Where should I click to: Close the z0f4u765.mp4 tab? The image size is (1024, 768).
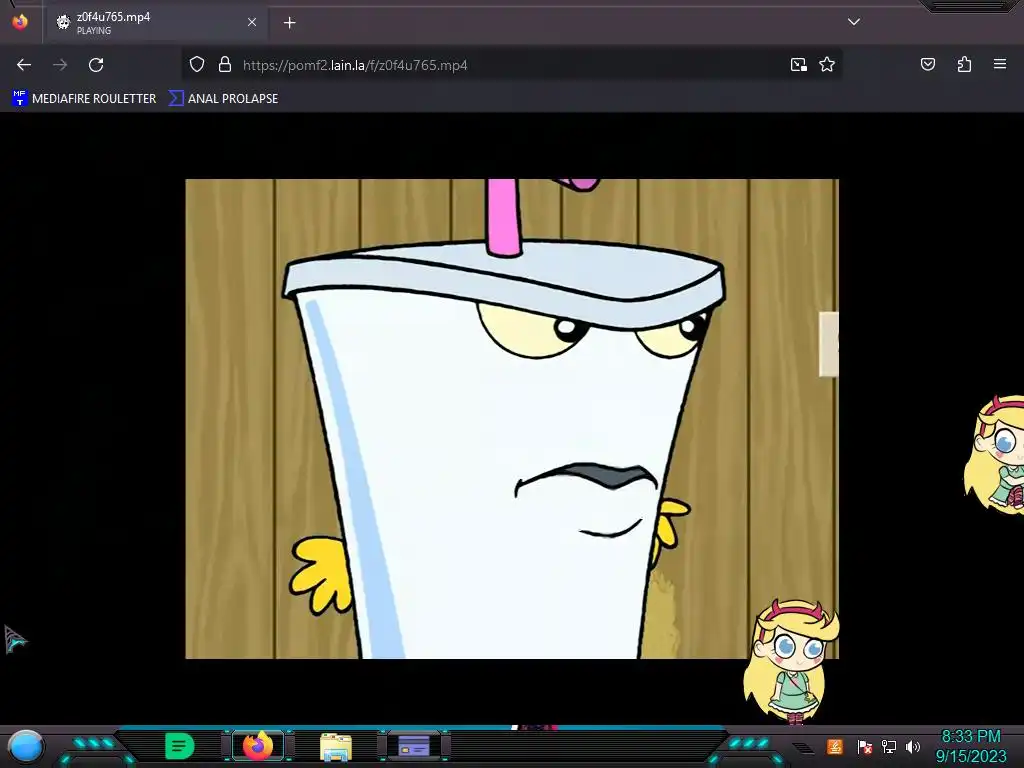point(251,23)
